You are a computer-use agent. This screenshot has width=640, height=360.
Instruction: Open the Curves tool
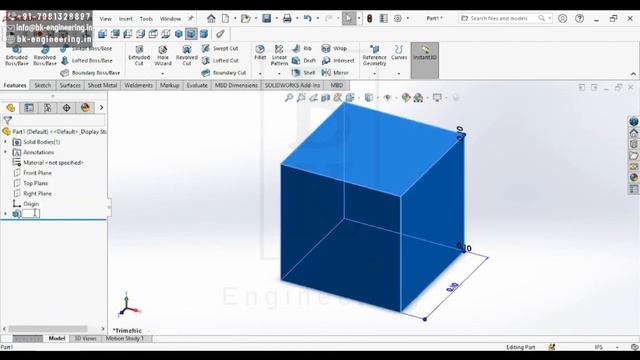tap(399, 53)
